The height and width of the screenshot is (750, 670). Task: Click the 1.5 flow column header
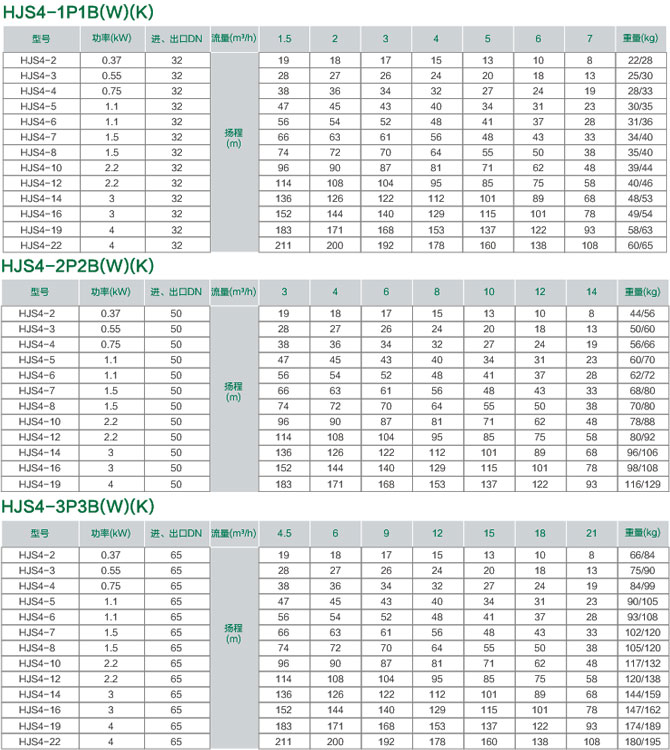[x=284, y=39]
